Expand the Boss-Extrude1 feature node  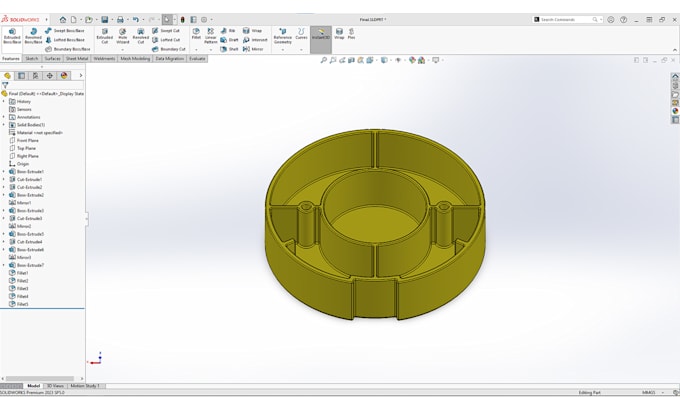coord(4,172)
